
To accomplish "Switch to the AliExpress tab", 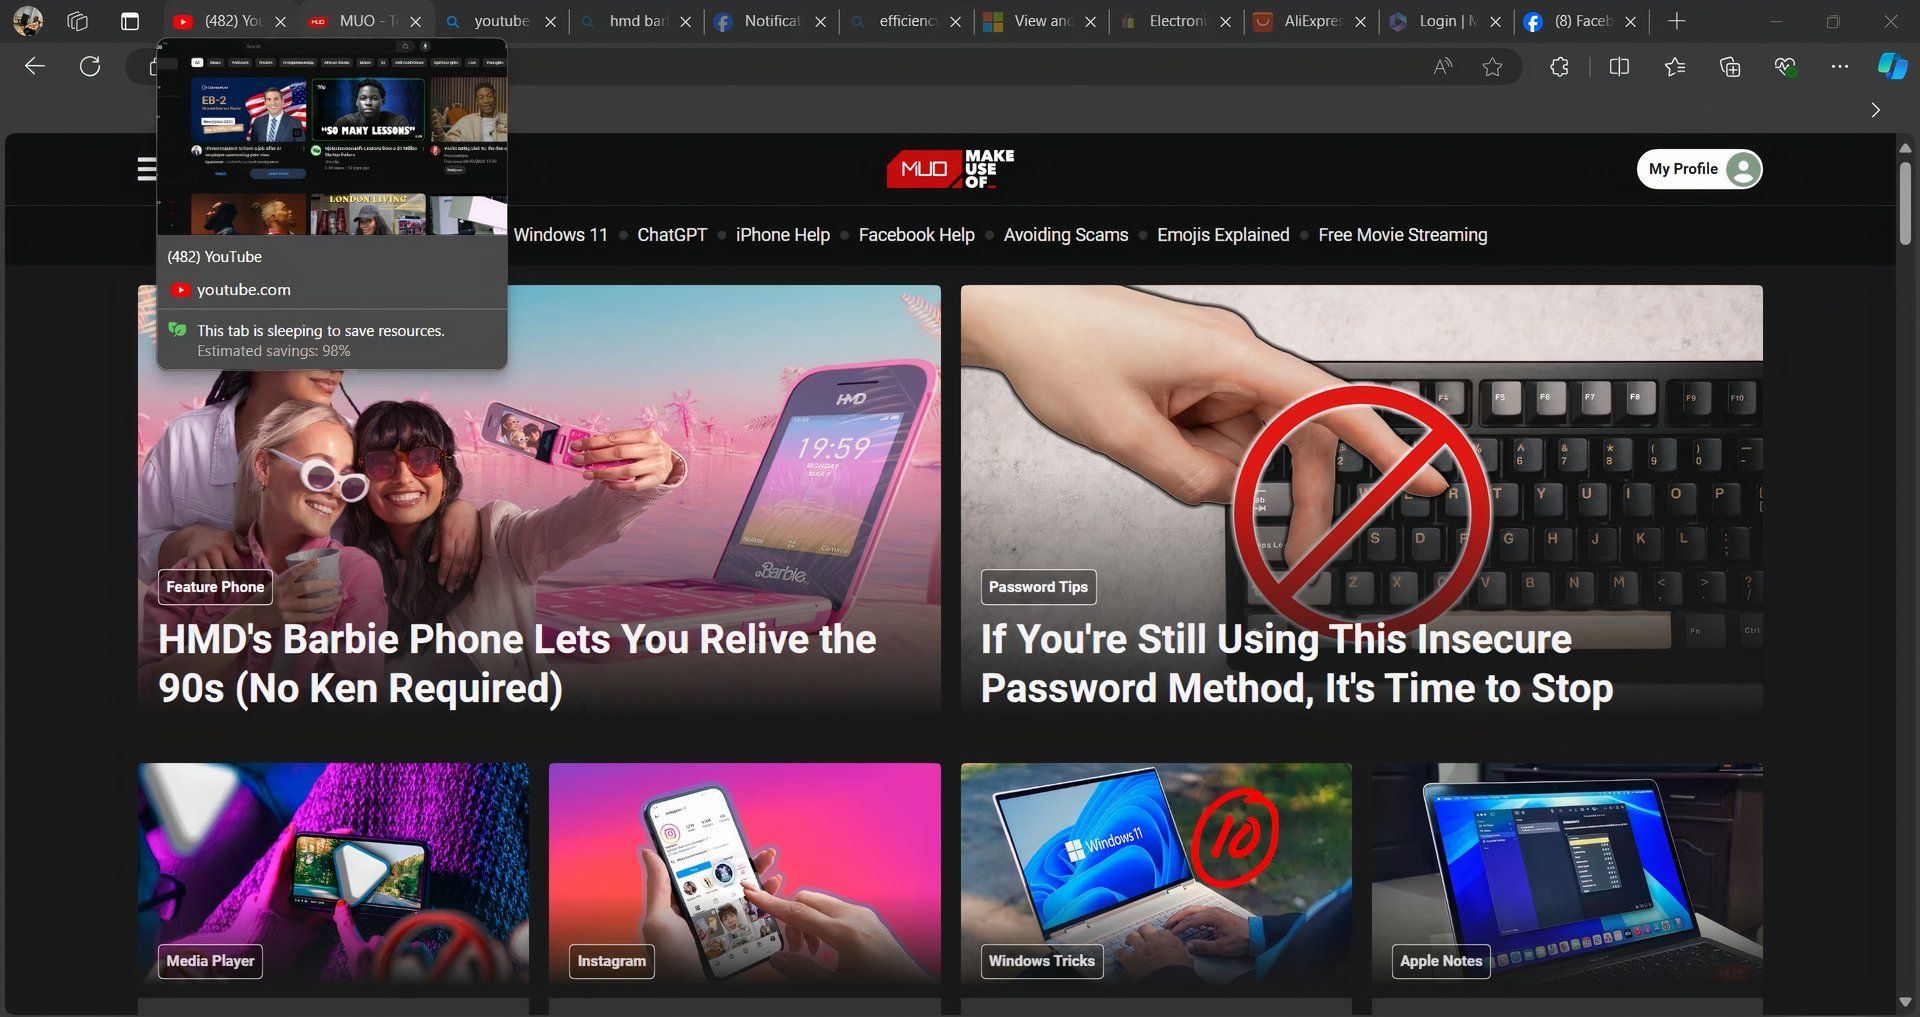I will click(1310, 21).
